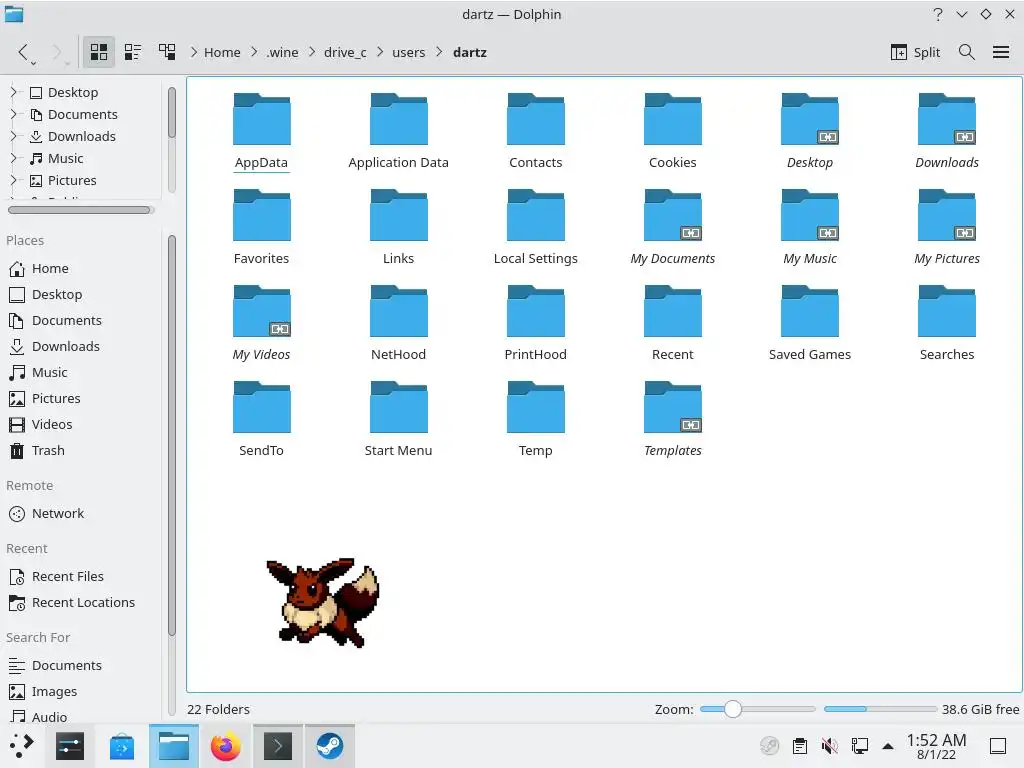Image resolution: width=1024 pixels, height=768 pixels.
Task: Open dropdown arrow before users breadcrumb
Action: point(380,52)
